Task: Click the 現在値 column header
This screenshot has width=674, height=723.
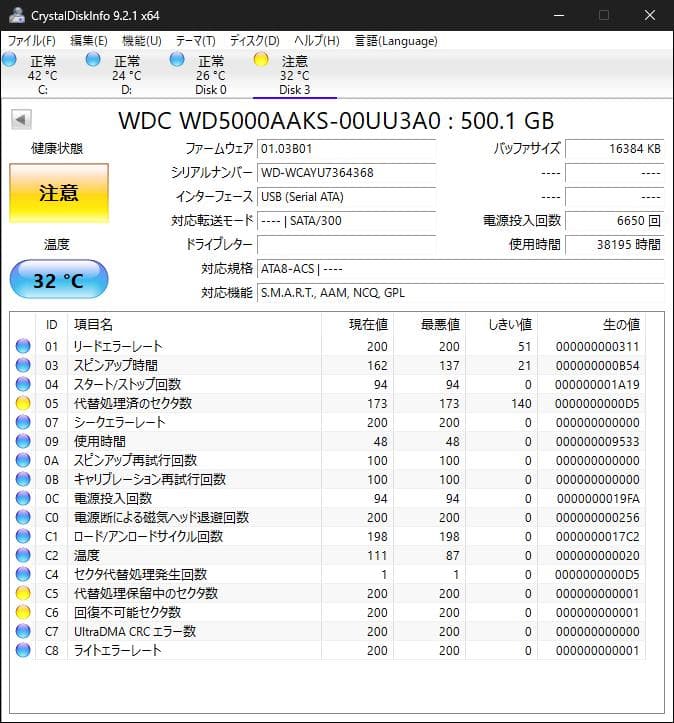Action: click(357, 325)
